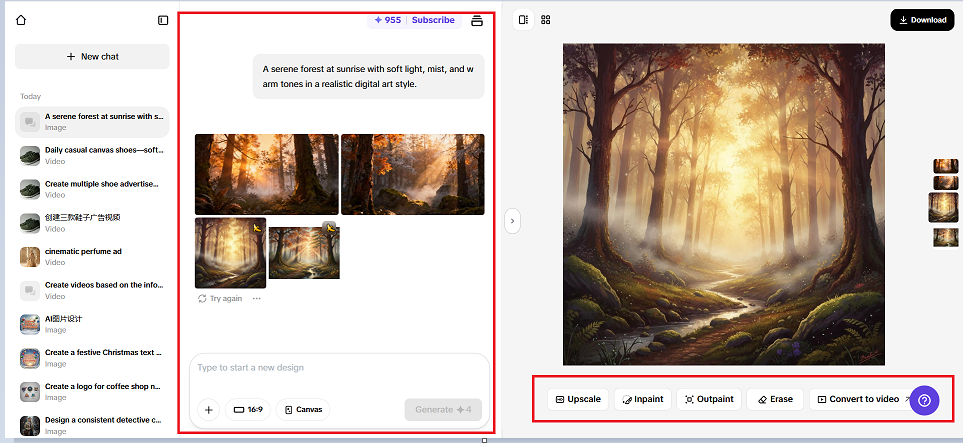Select the Canvas option
Screen dimensions: 963x443
pyautogui.click(x=302, y=409)
